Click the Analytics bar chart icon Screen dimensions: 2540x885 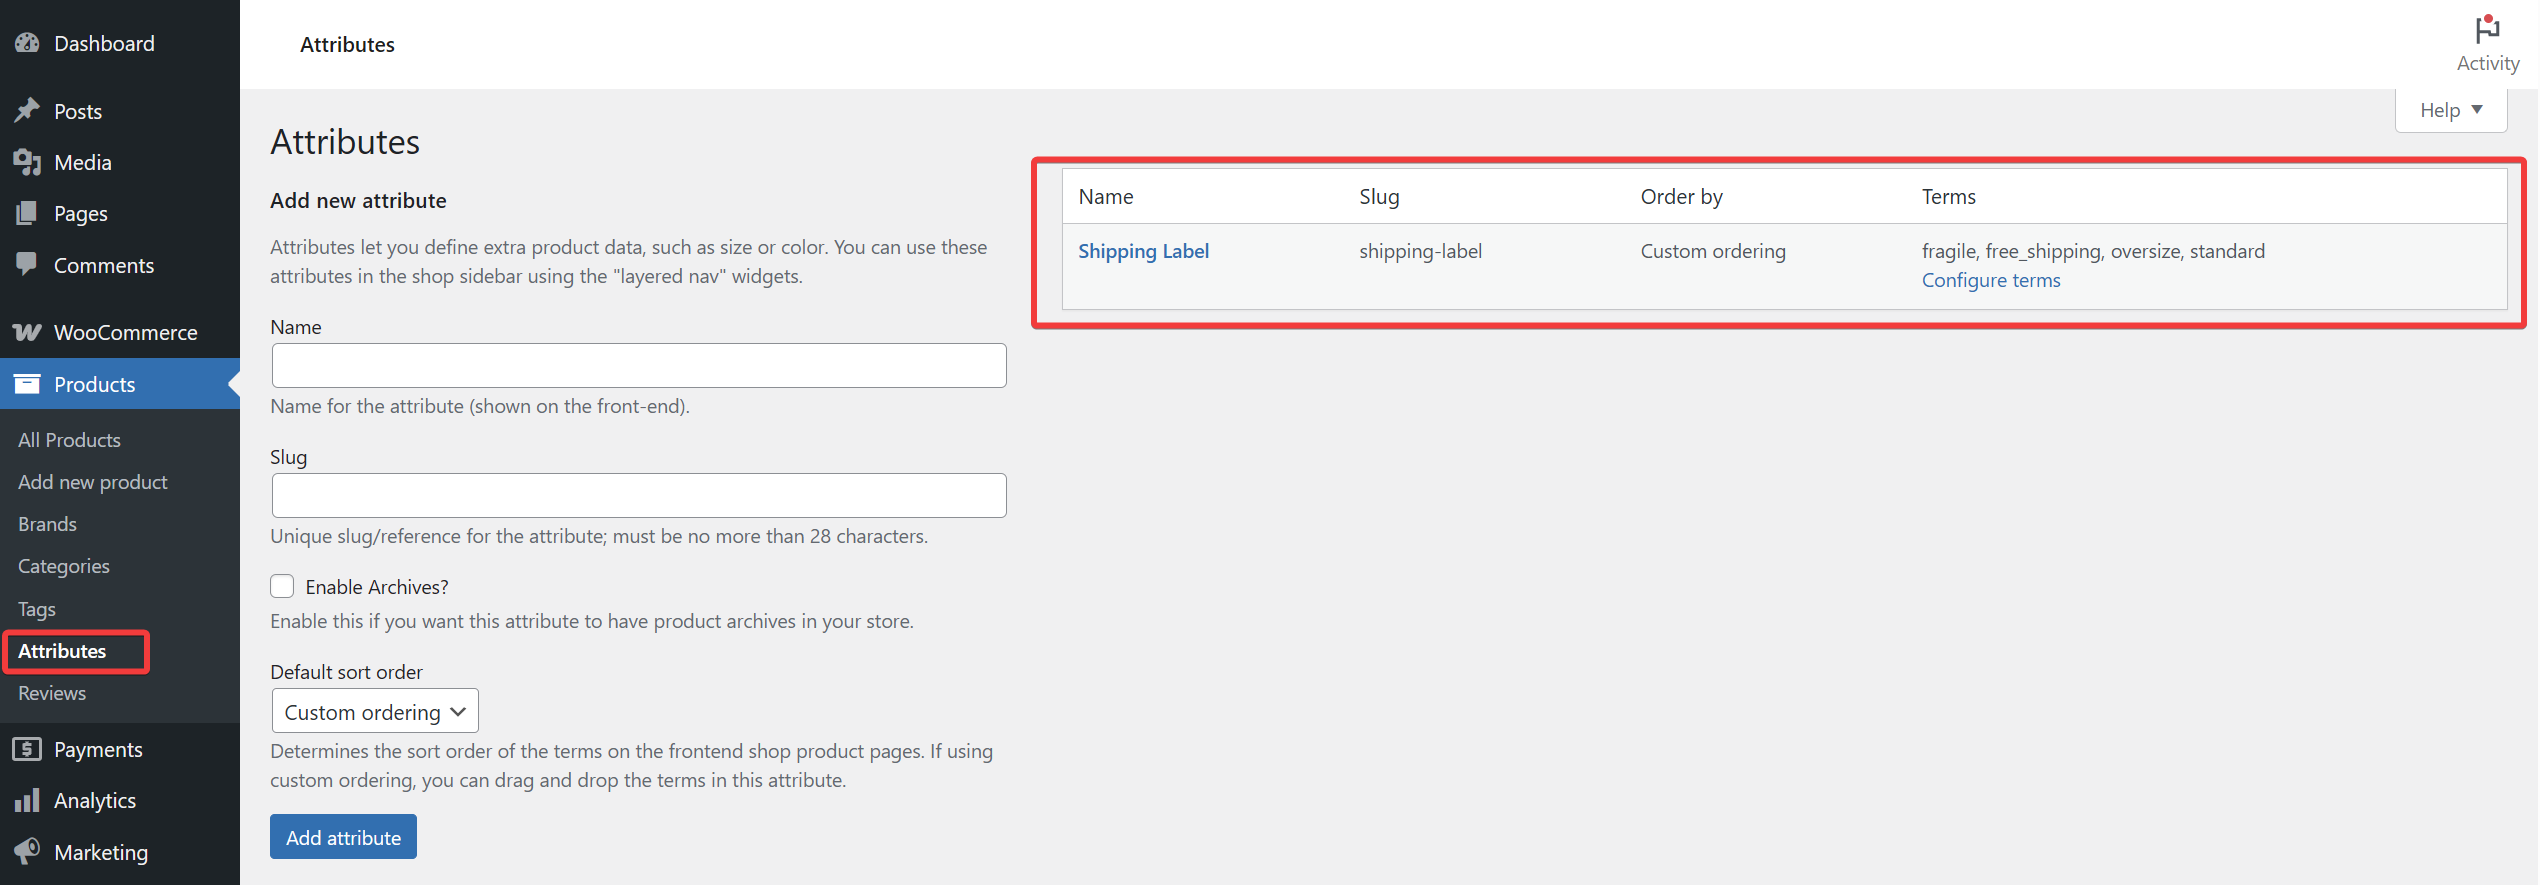coord(27,800)
